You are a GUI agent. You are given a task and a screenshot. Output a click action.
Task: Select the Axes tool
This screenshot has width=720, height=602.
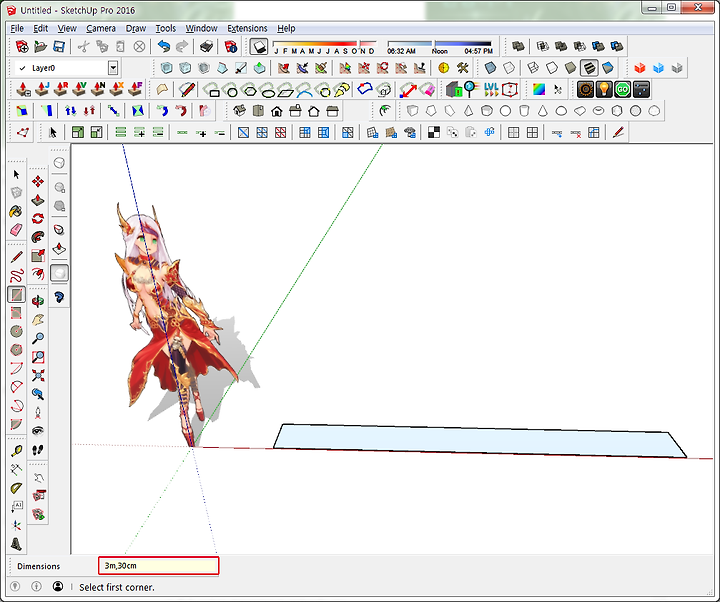click(x=17, y=525)
